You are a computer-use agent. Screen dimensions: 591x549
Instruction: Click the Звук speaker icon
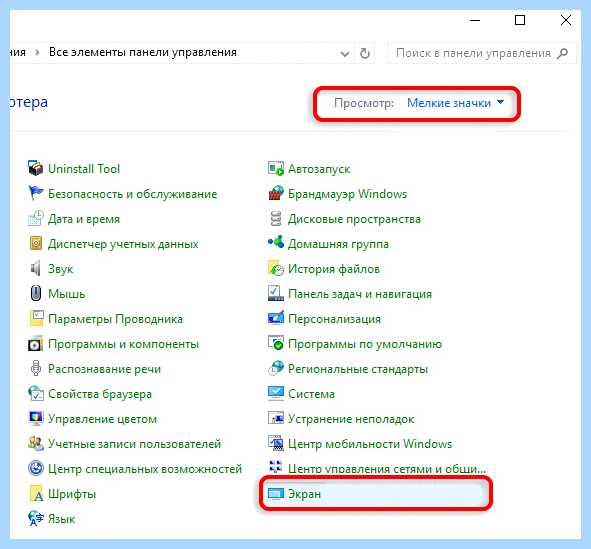coord(36,268)
